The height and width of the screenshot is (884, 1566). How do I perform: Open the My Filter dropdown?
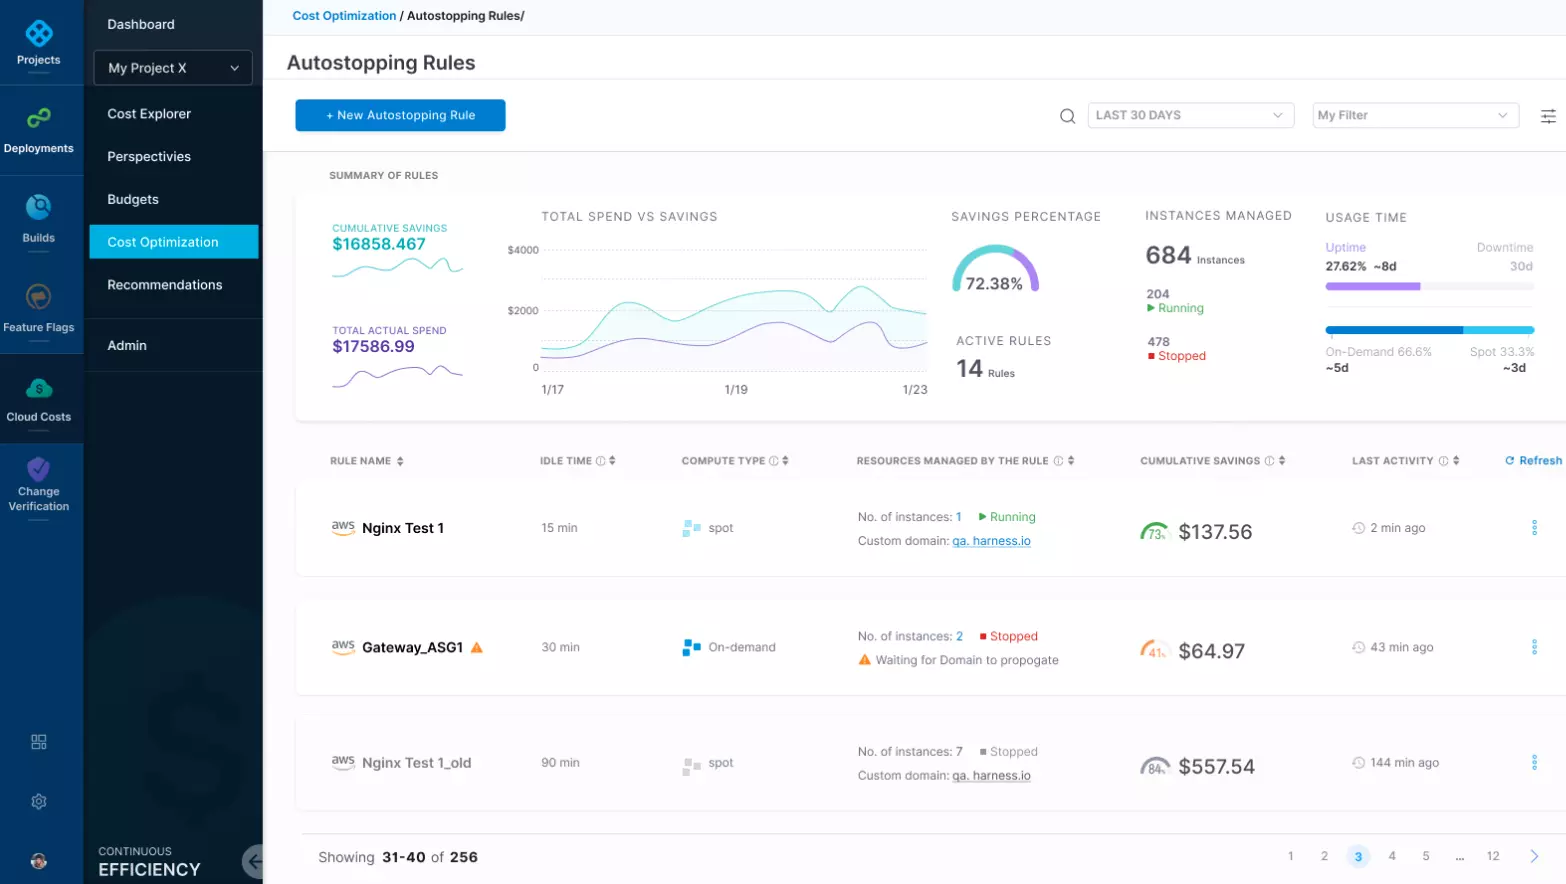click(1415, 115)
